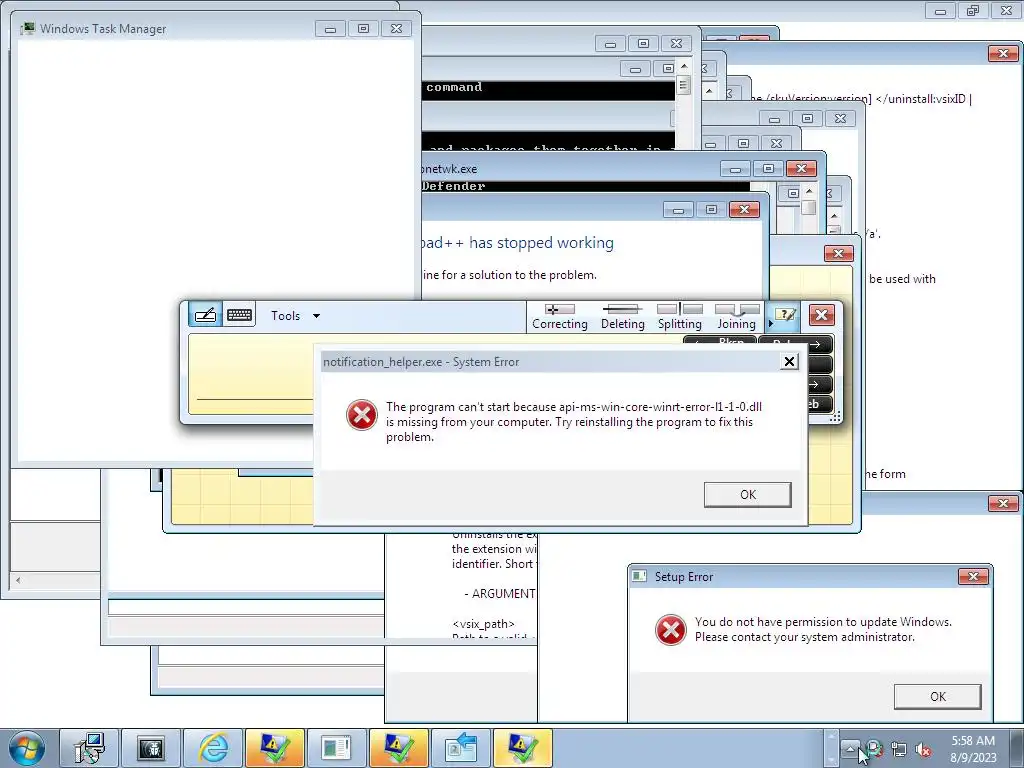Click the muted volume tray icon
This screenshot has width=1024, height=768.
(923, 750)
